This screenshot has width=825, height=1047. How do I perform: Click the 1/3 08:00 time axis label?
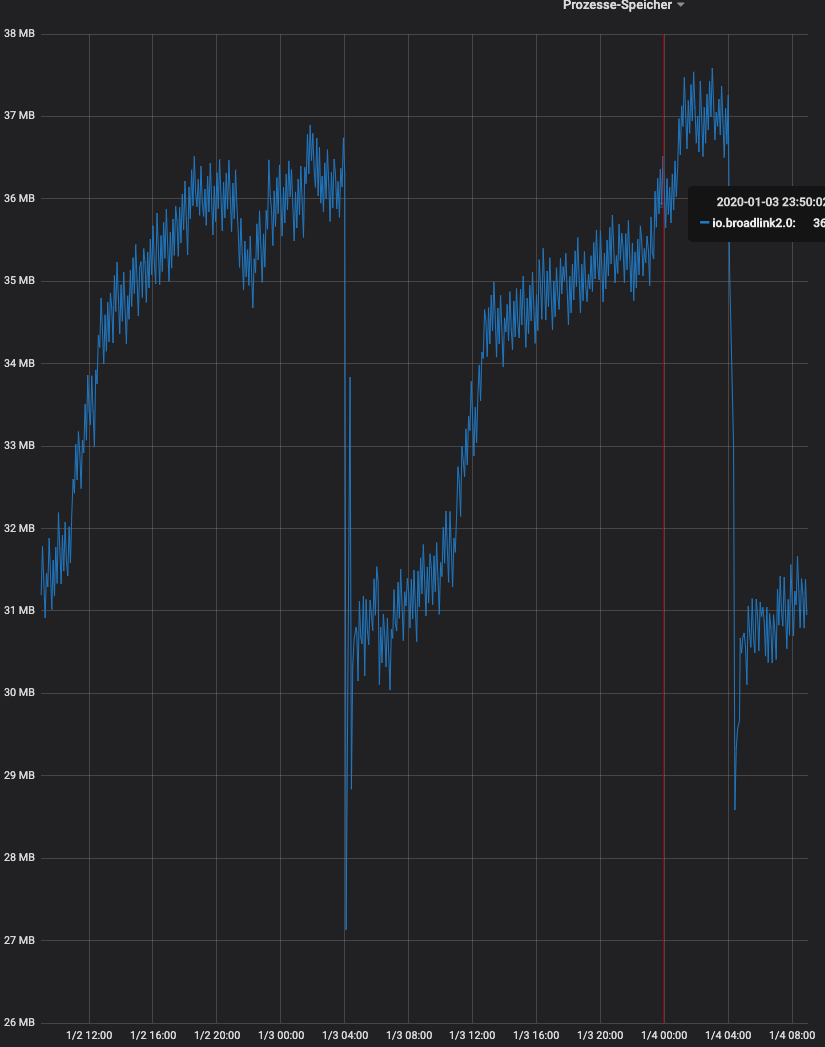(409, 1036)
